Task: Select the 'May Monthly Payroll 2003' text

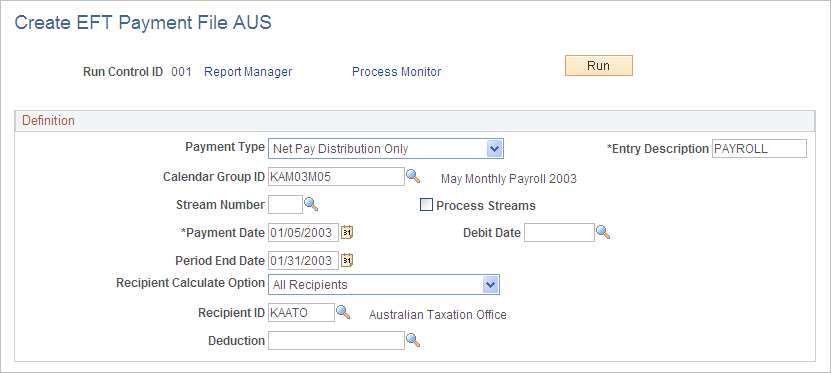Action: (x=509, y=179)
